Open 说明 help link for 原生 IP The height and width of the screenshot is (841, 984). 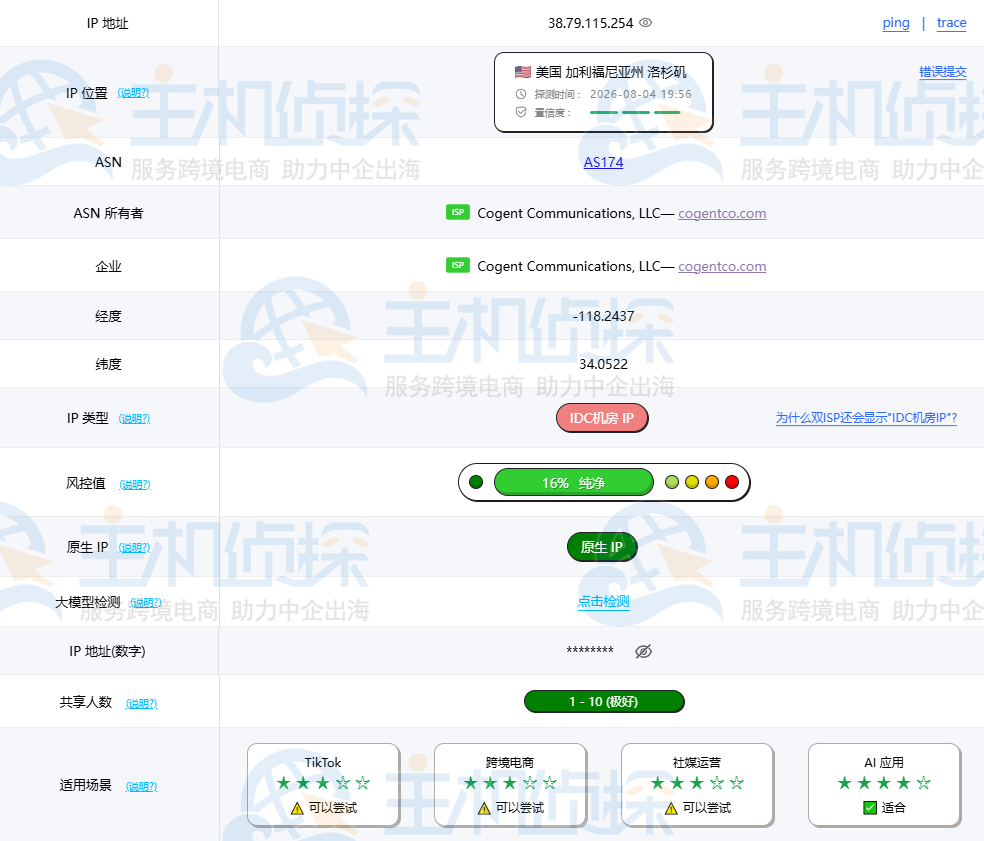[134, 547]
